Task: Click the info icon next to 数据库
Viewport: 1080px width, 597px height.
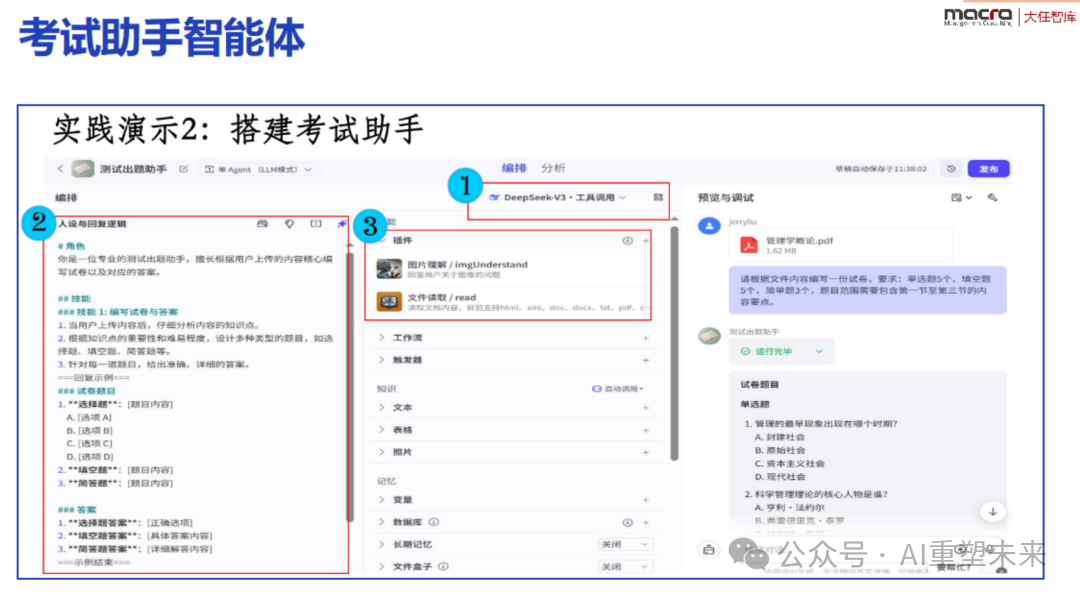Action: click(433, 521)
